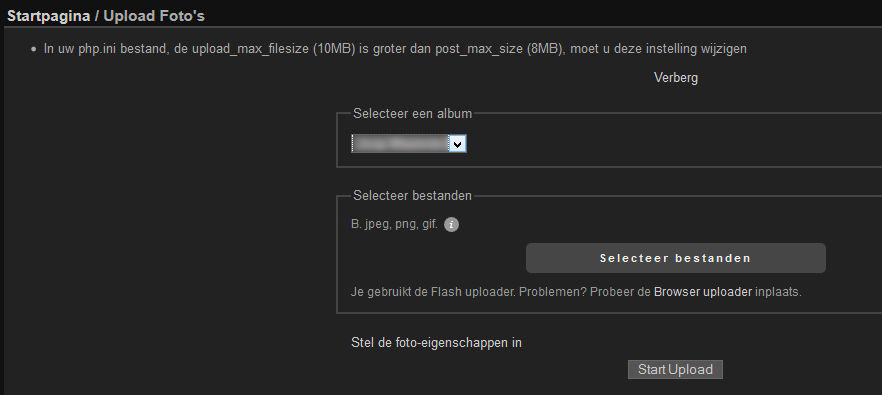Expand Stel de foto-eigenschappen in
Viewport: 882px width, 395px height.
[436, 342]
